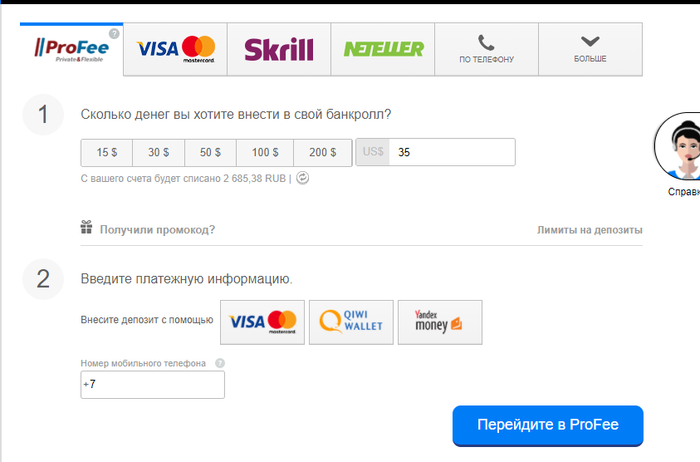This screenshot has width=700, height=462.
Task: Choose the phone payment option По телефону
Action: 486,49
